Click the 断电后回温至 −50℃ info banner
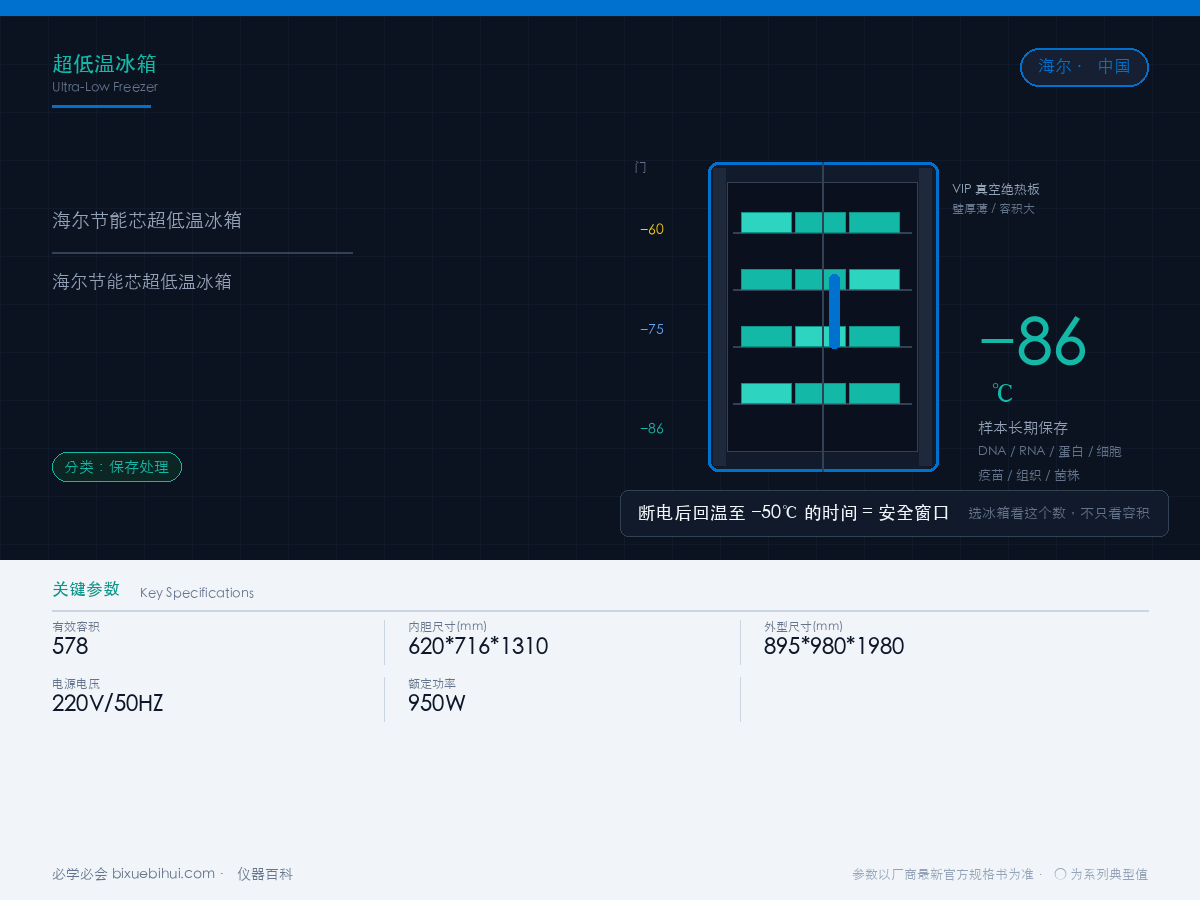 (894, 513)
